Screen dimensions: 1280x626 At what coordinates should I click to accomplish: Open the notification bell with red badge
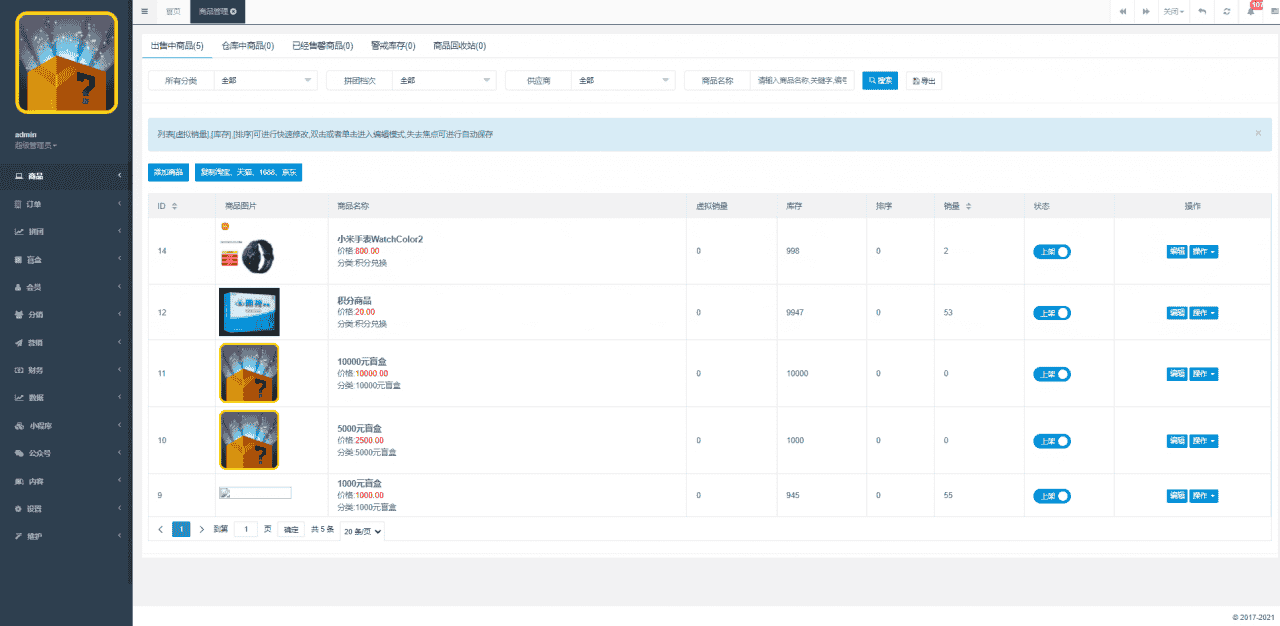tap(1250, 11)
